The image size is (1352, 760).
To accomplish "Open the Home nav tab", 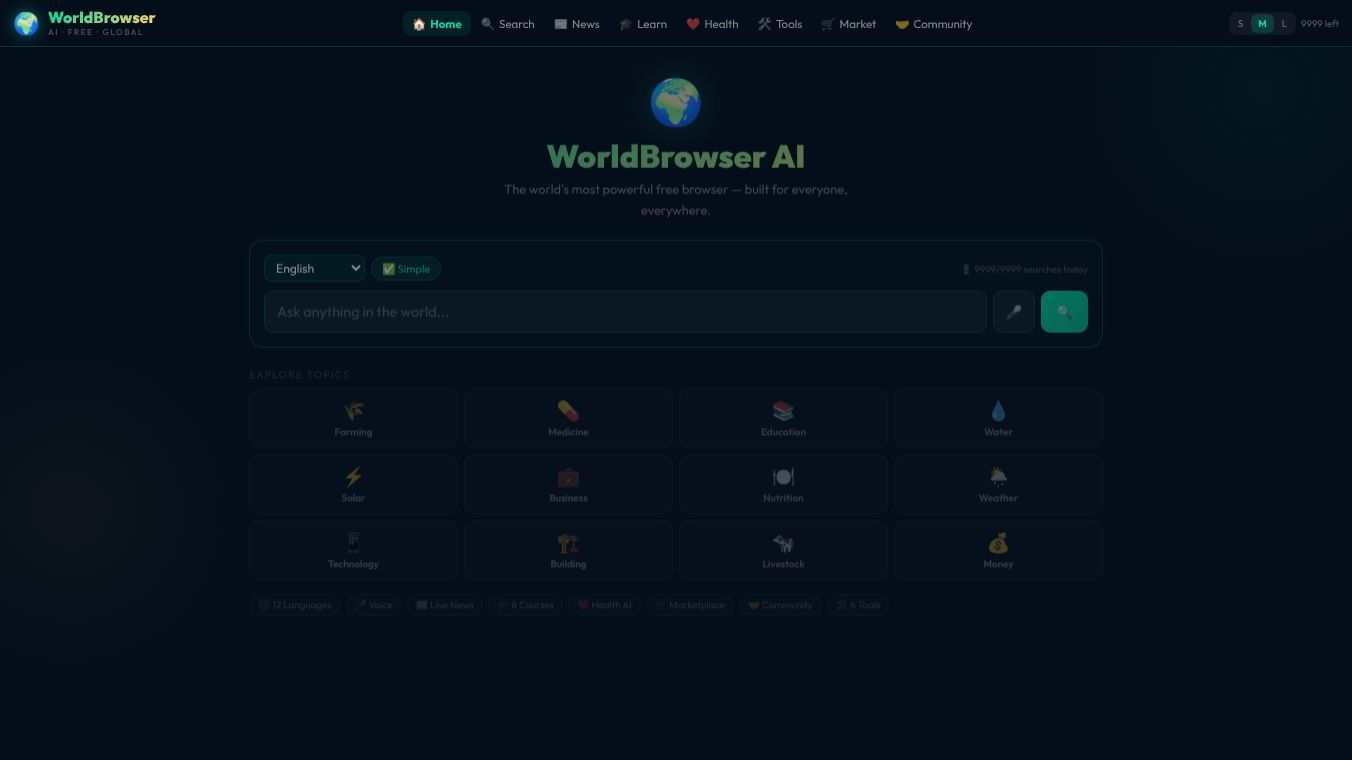I will pos(437,24).
